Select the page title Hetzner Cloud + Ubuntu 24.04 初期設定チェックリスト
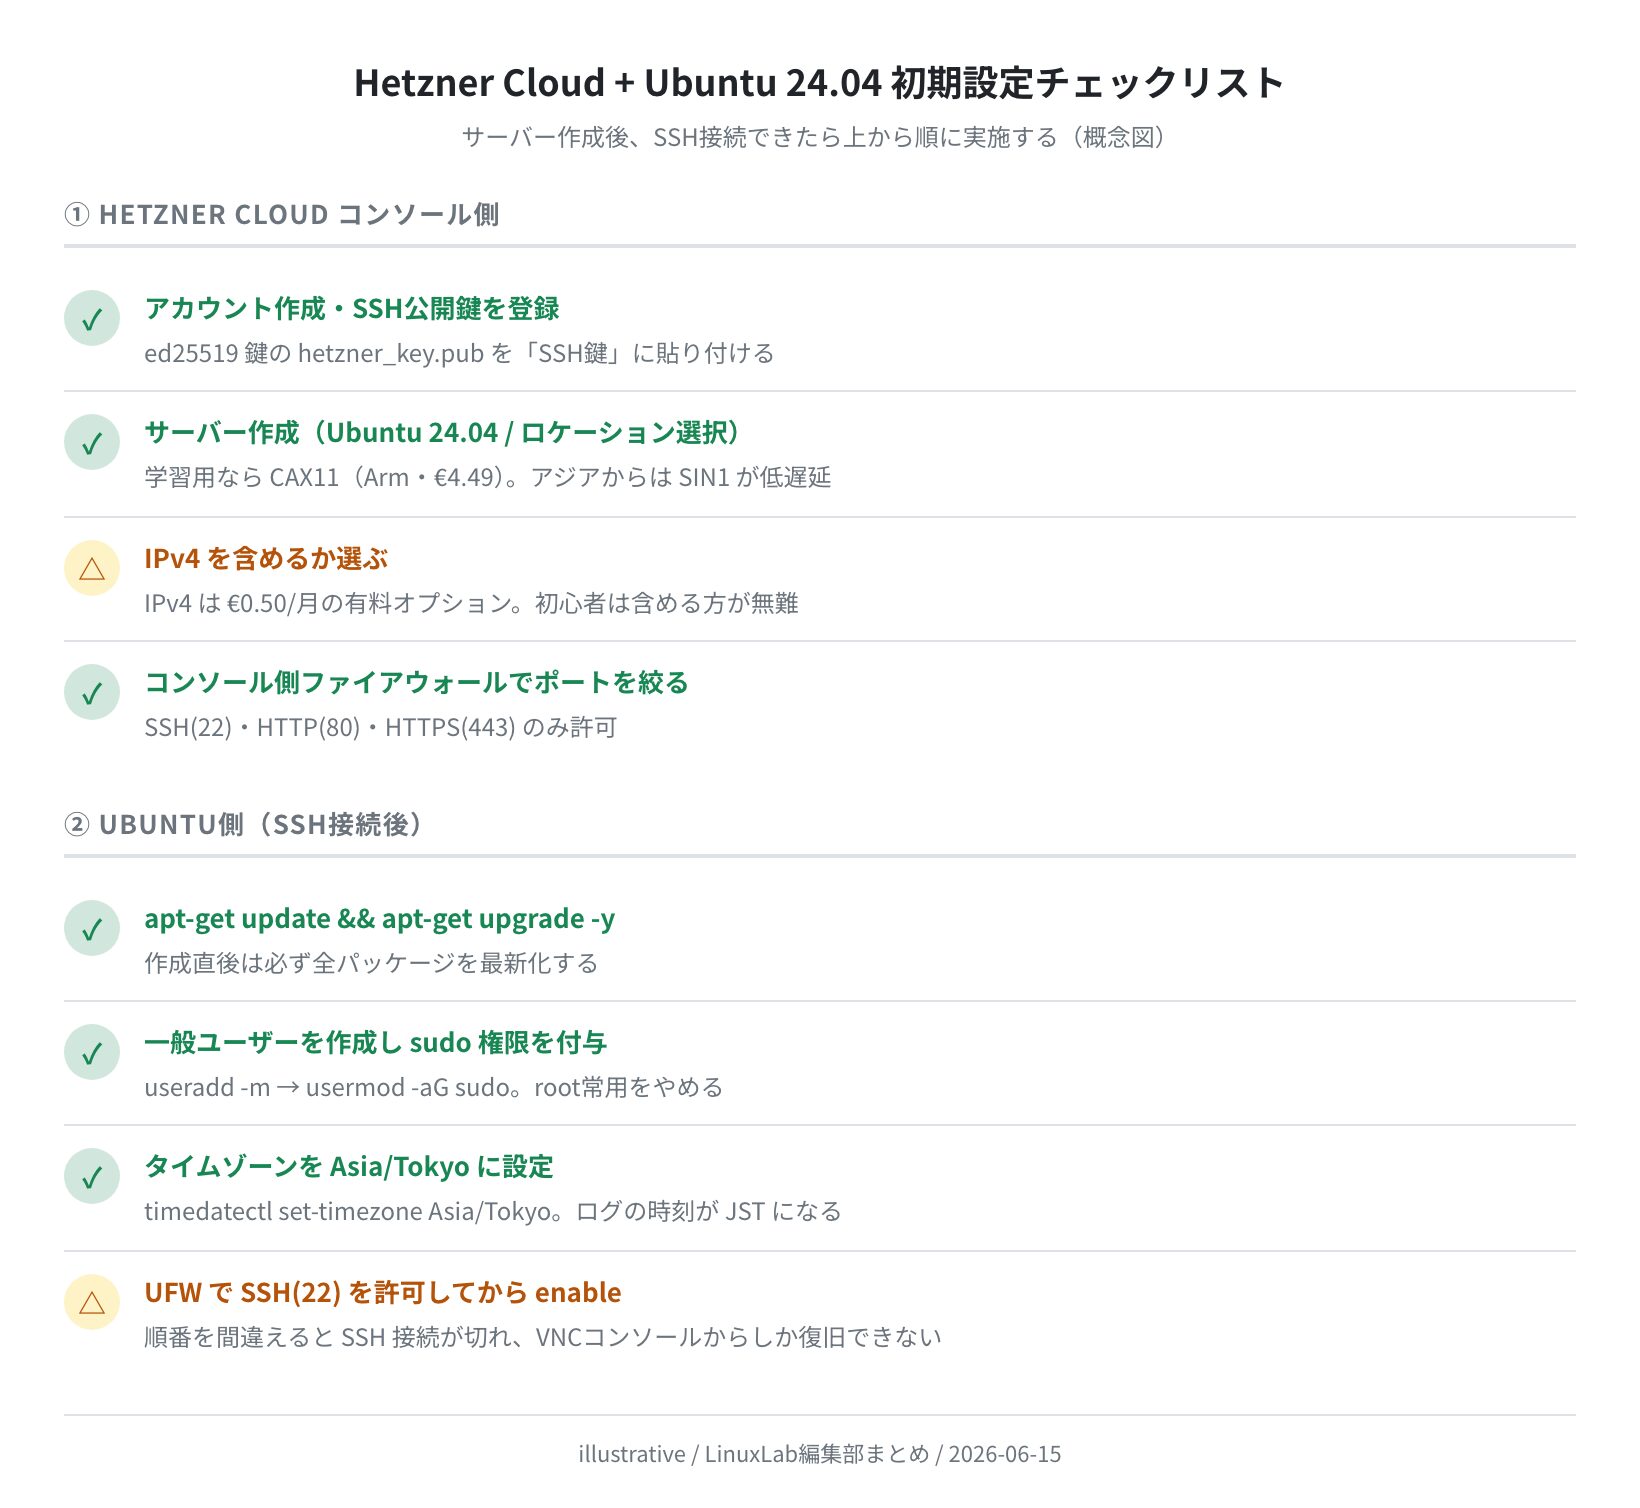Image resolution: width=1640 pixels, height=1508 pixels. (819, 82)
